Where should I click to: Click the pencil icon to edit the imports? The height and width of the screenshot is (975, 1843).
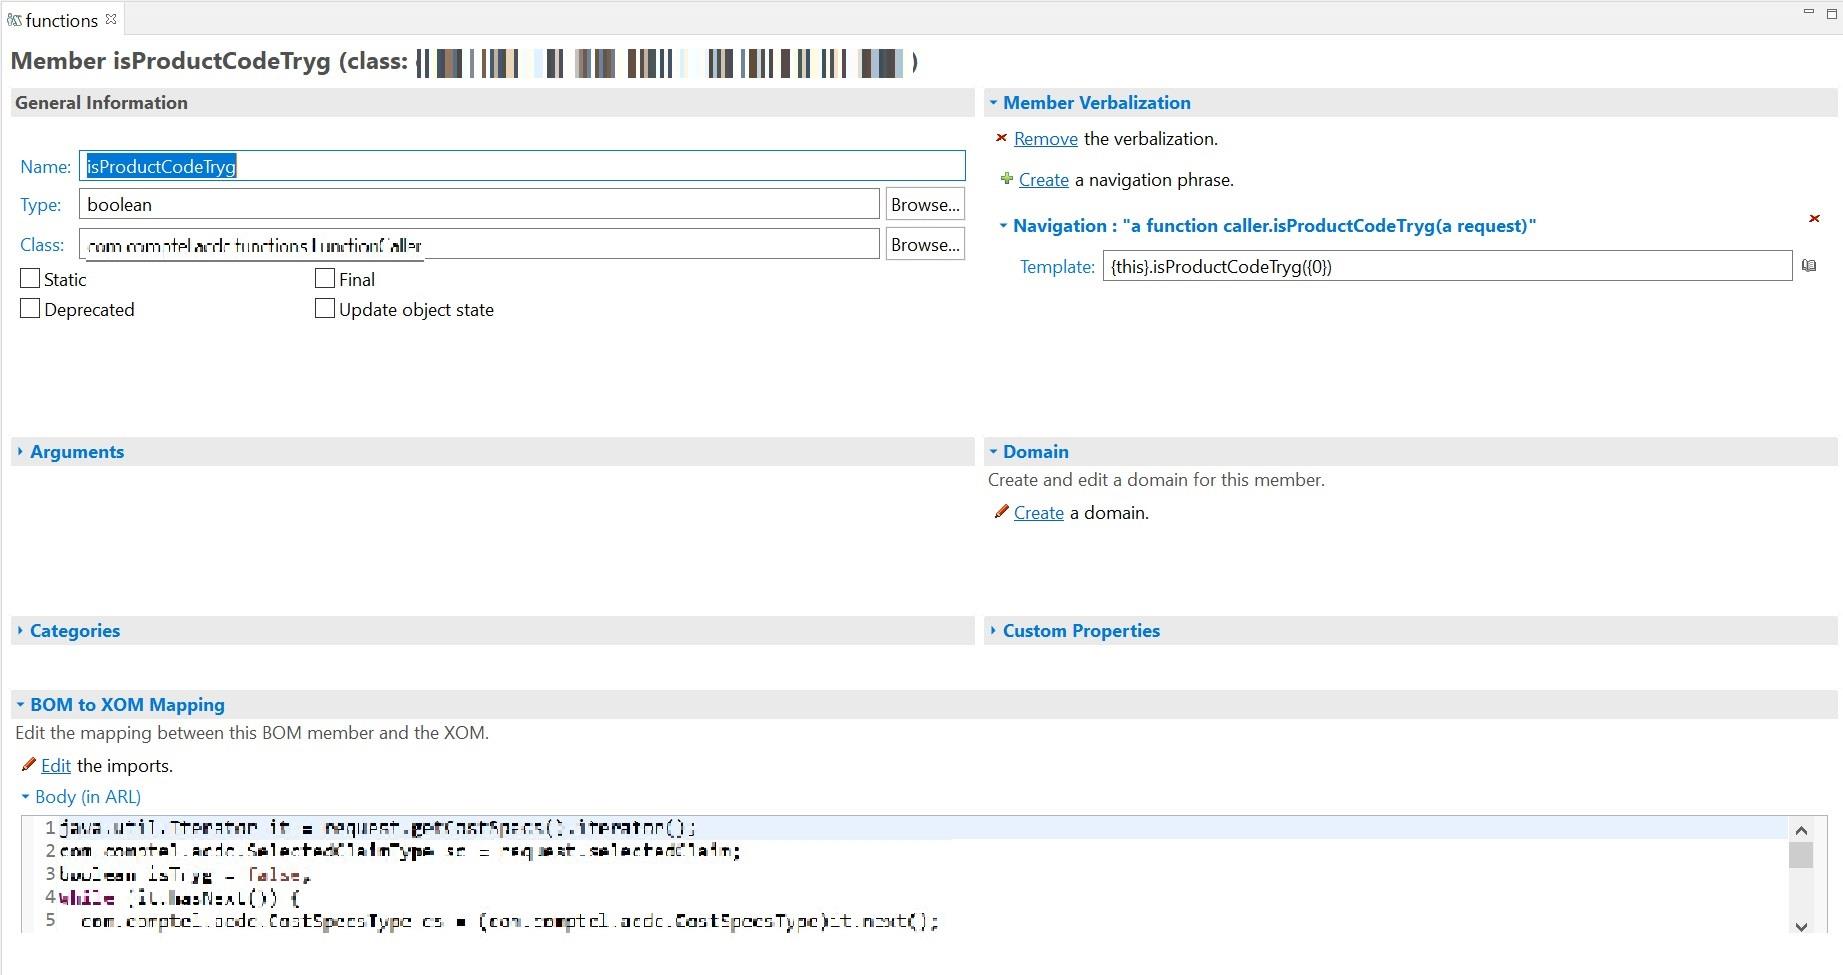tap(29, 764)
